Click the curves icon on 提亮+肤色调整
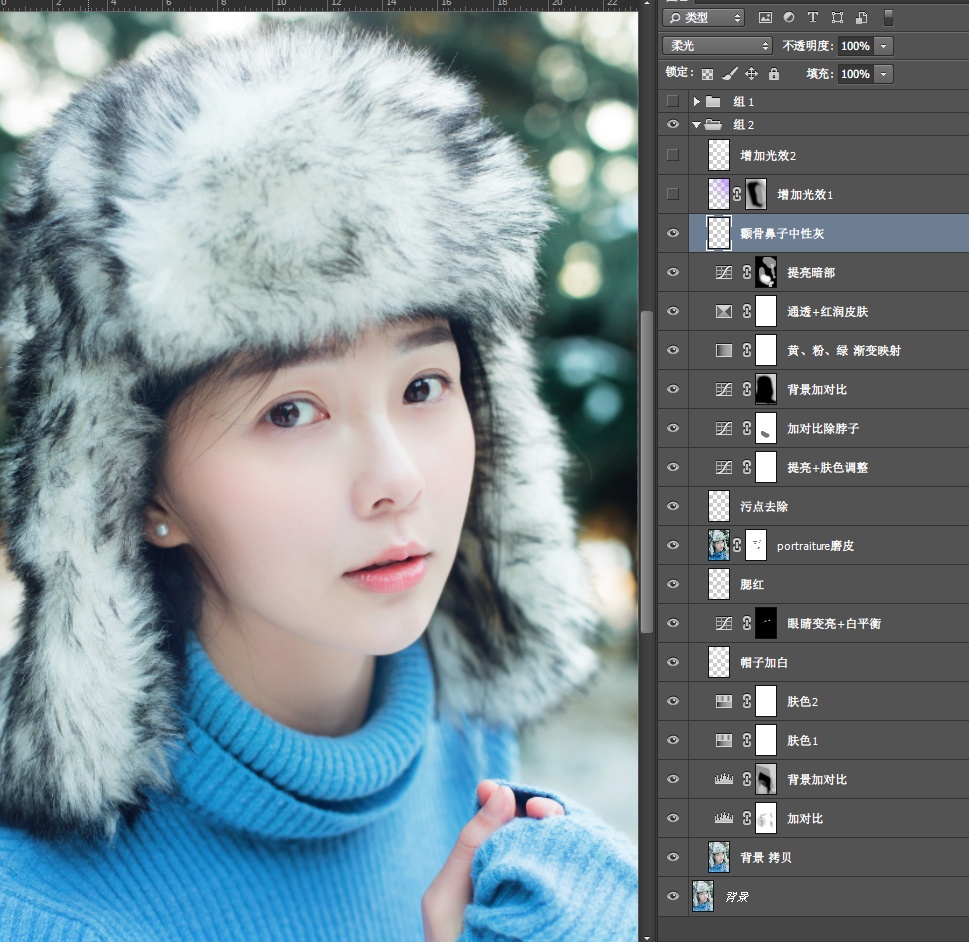Screen dimensions: 969x942 tap(724, 467)
